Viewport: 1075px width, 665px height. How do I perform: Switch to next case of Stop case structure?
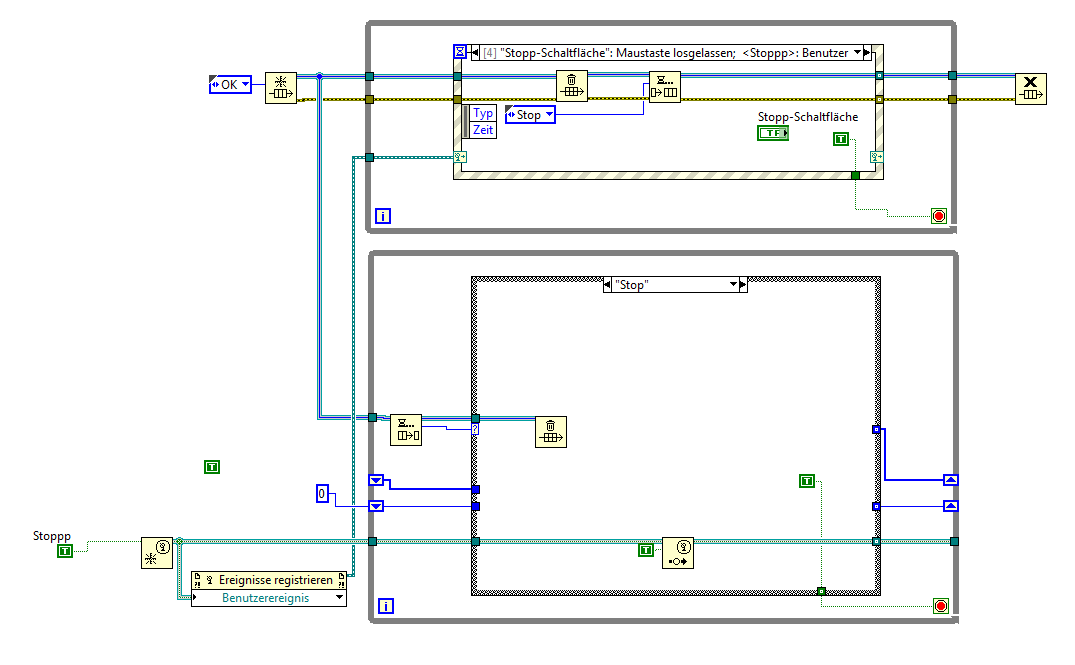(x=742, y=285)
